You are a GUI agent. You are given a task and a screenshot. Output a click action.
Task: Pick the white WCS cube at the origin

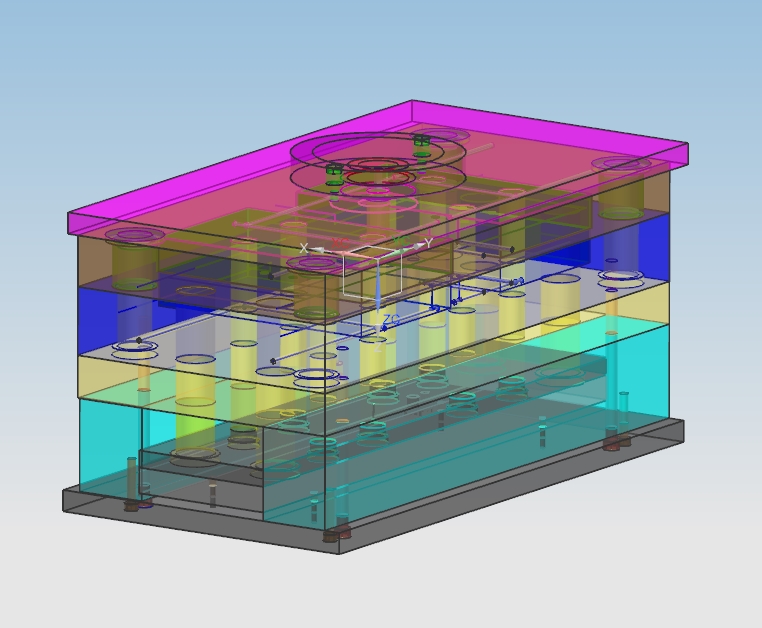click(x=372, y=271)
